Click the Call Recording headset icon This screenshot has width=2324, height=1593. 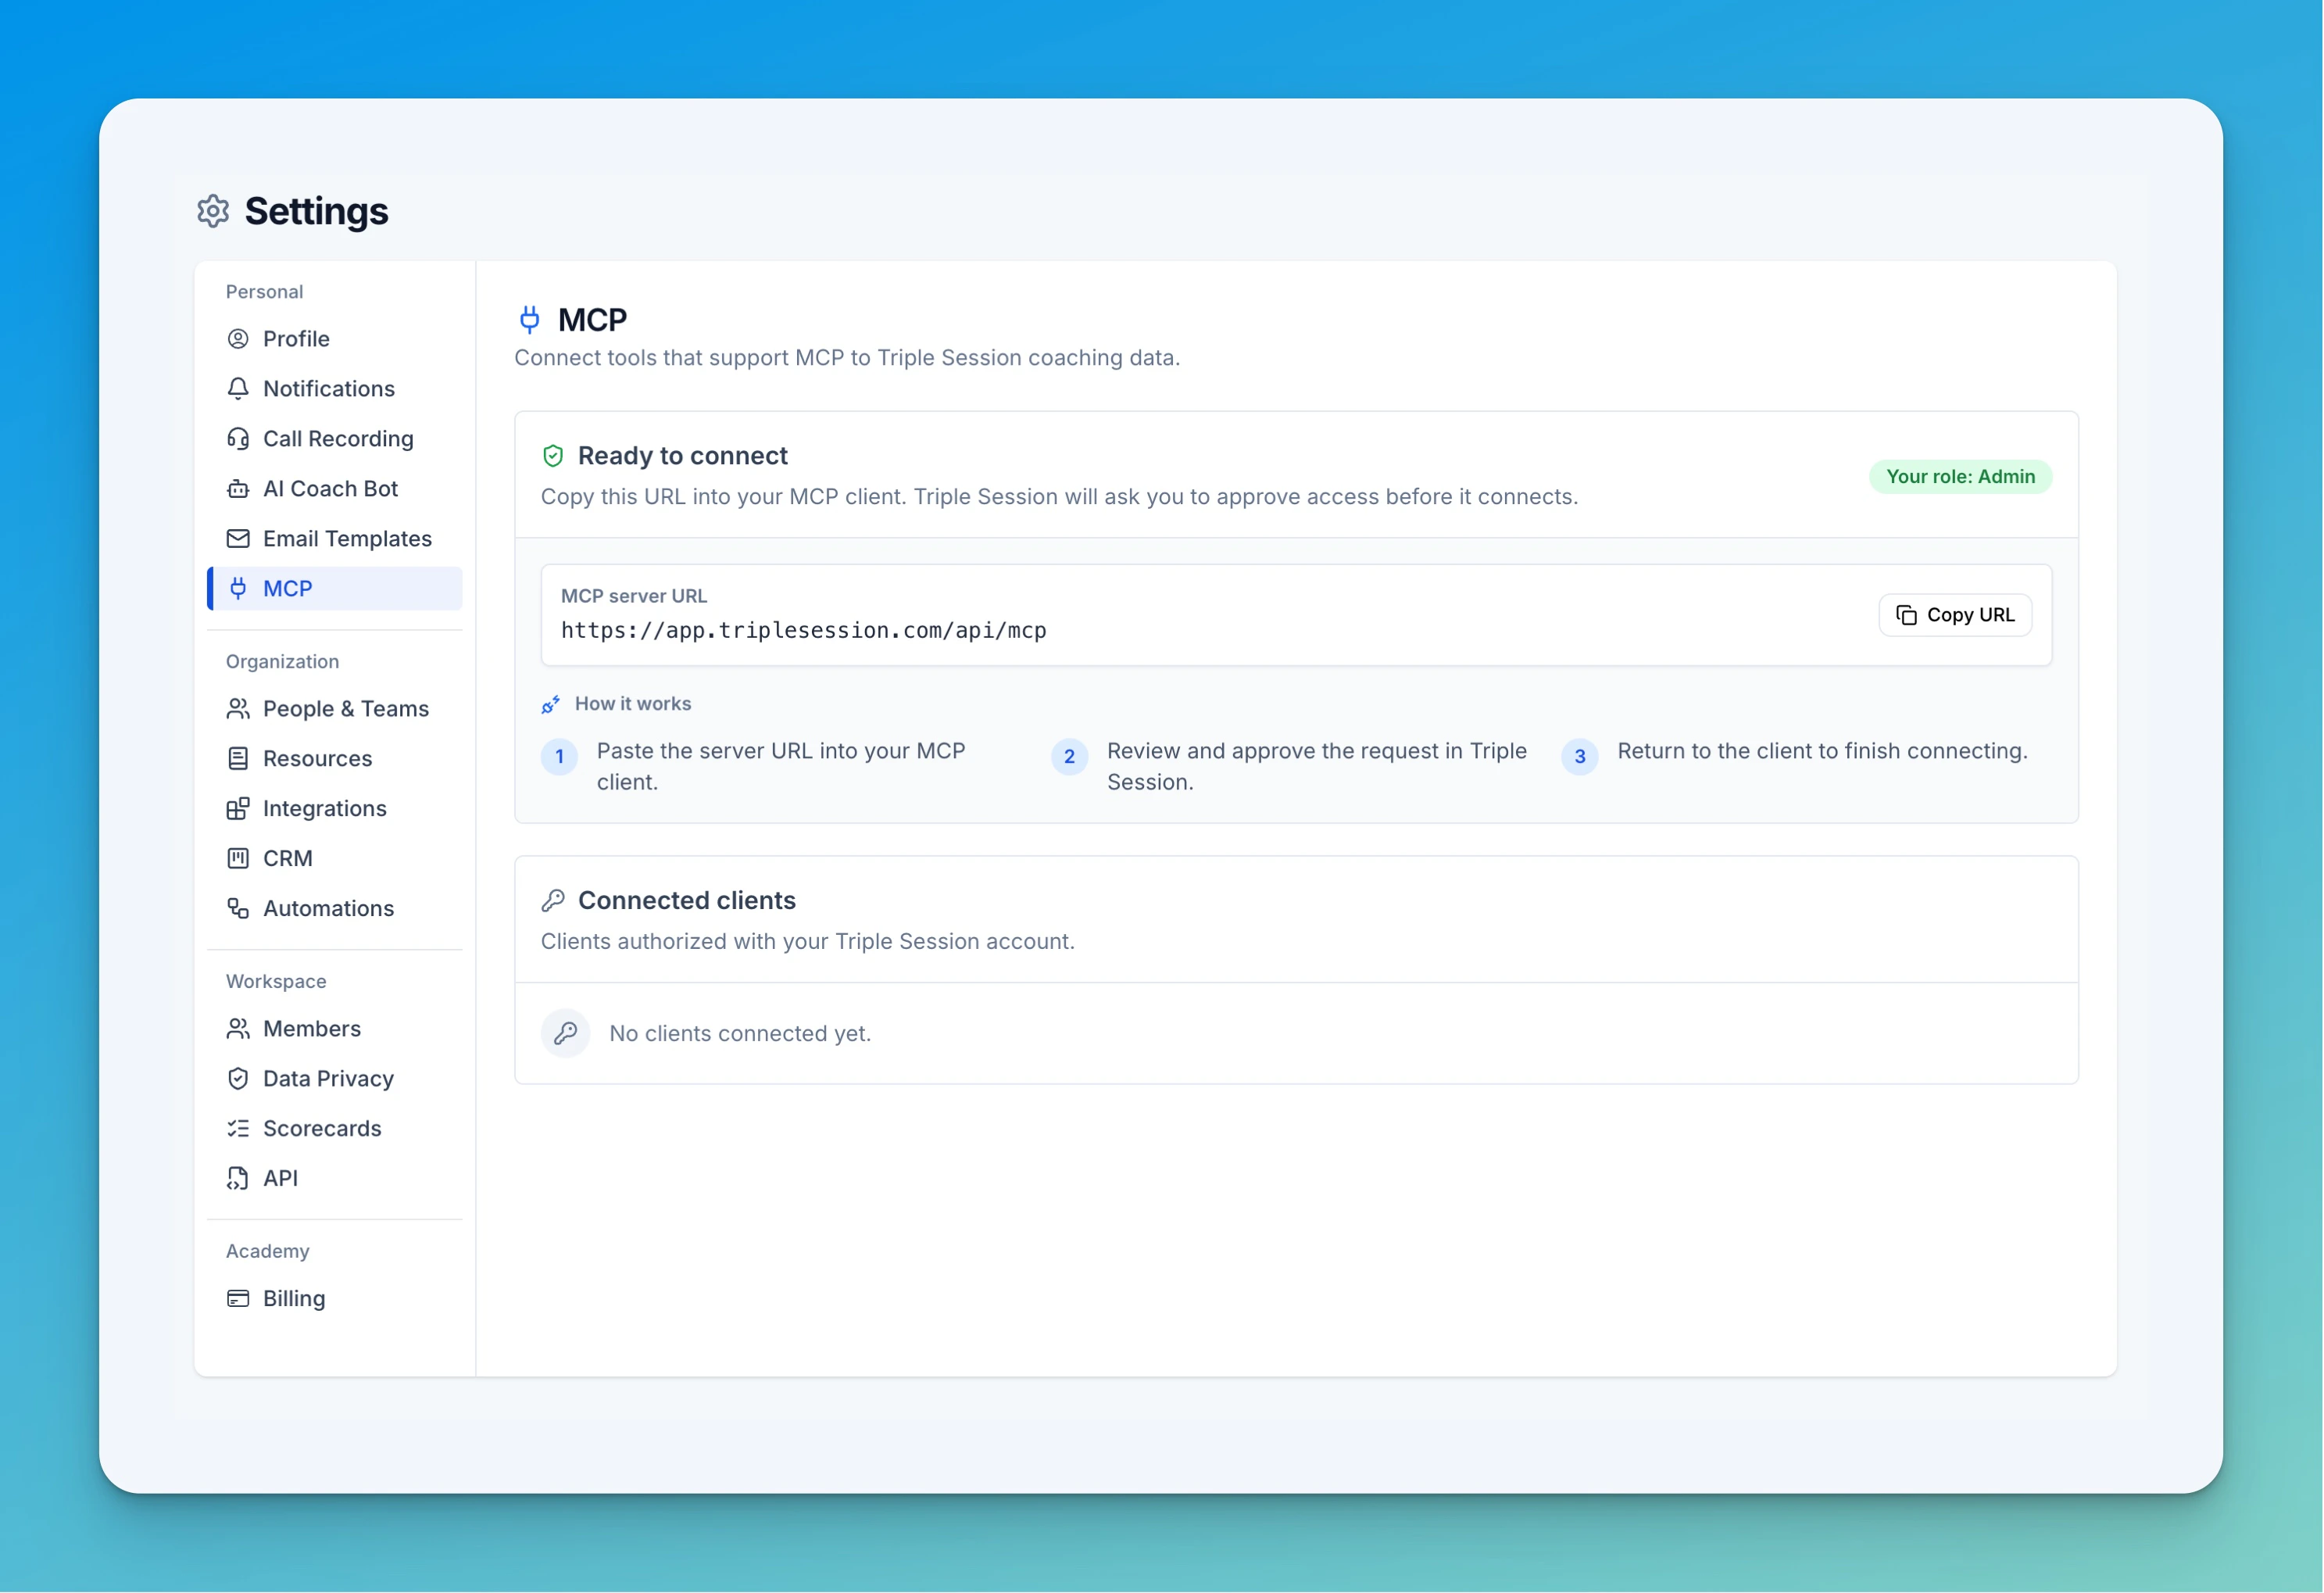(238, 439)
